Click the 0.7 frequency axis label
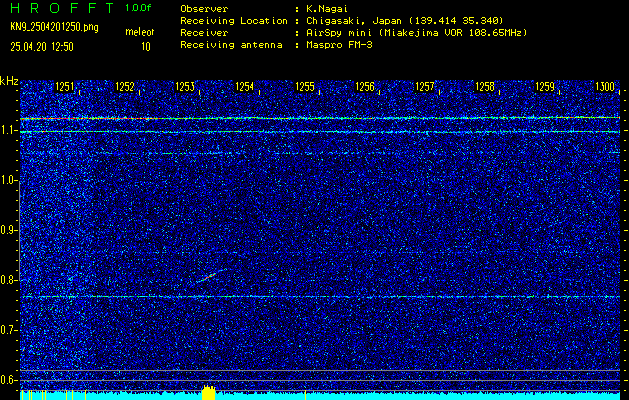629x400 pixels. (8, 330)
